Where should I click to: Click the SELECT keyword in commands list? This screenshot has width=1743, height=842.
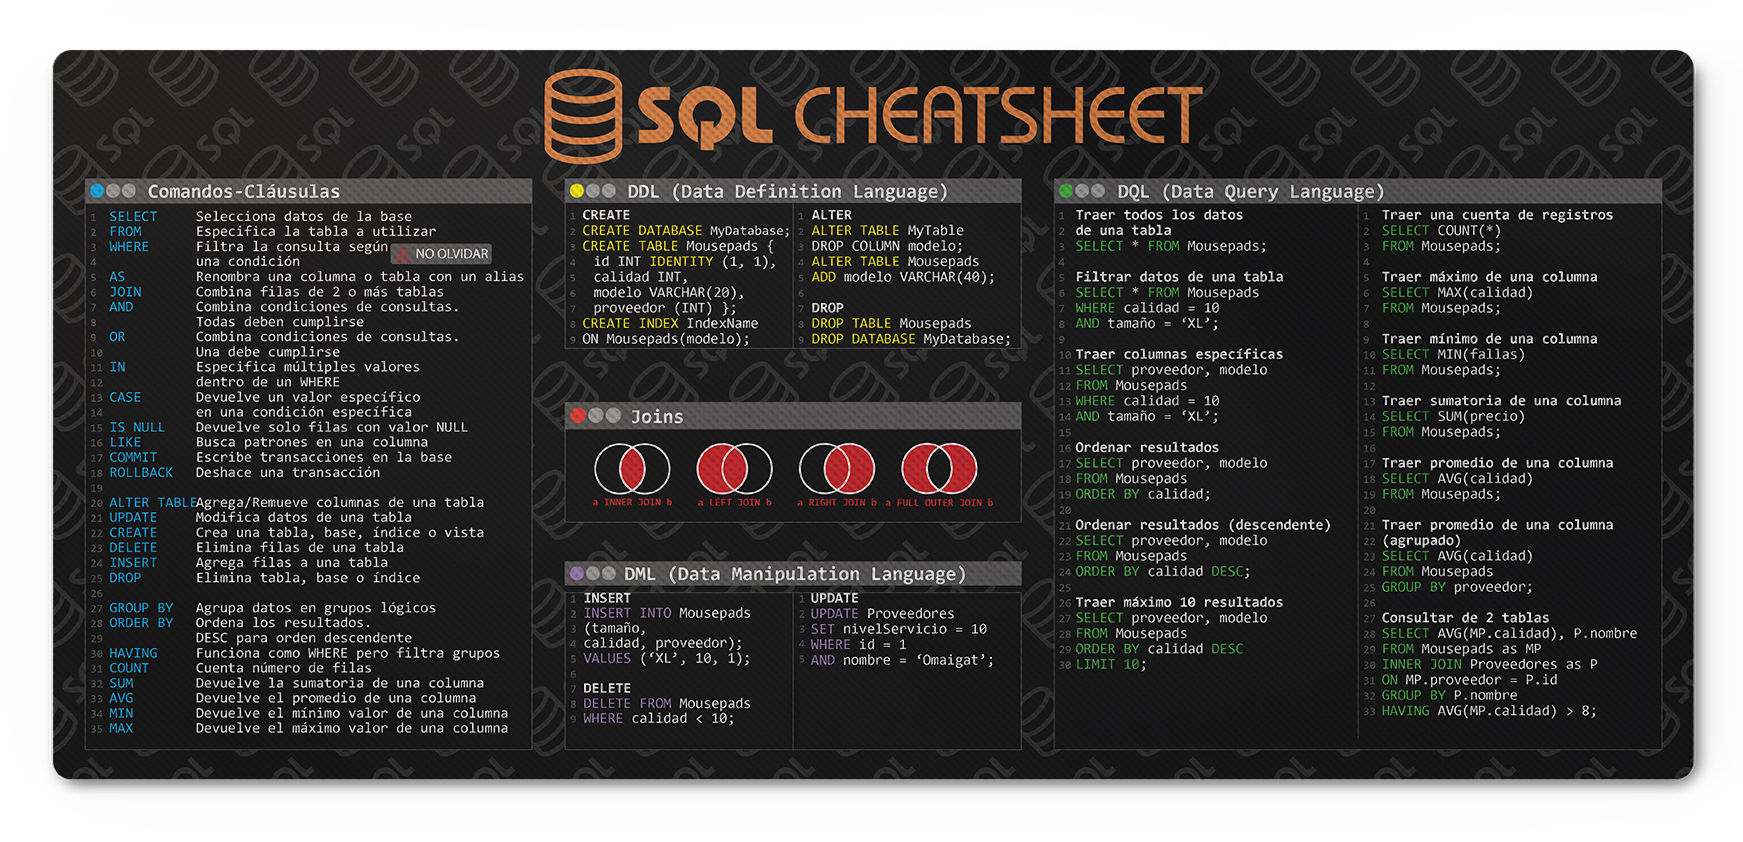tap(133, 217)
